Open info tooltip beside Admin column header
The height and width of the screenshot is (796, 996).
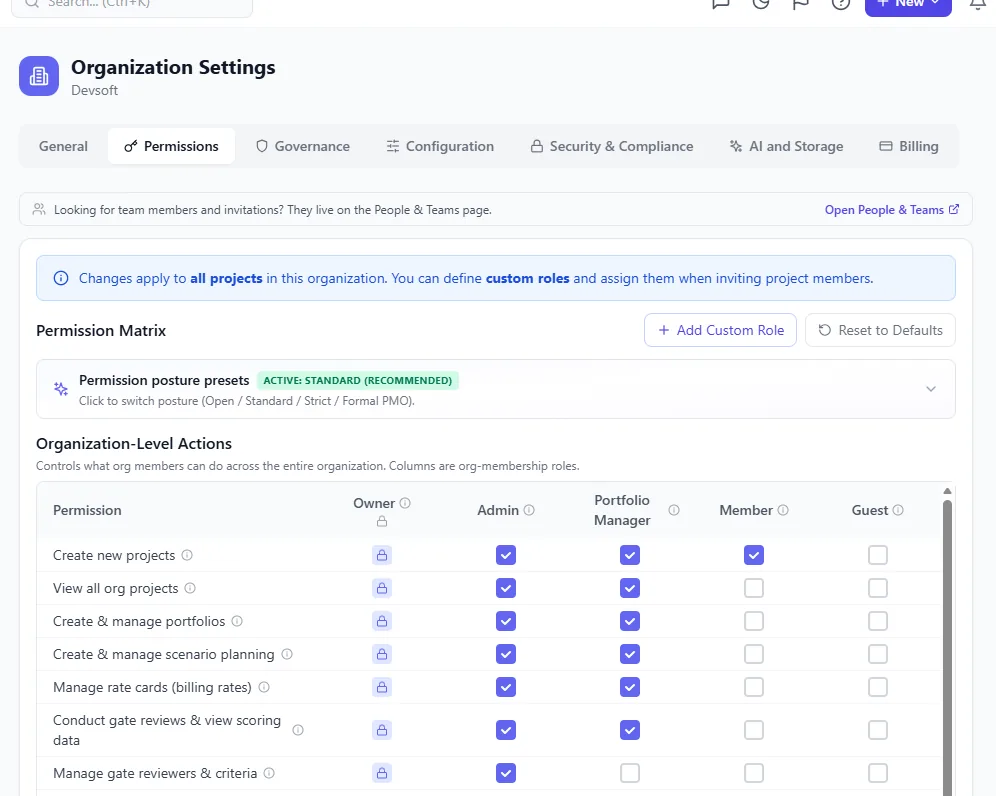pyautogui.click(x=529, y=510)
